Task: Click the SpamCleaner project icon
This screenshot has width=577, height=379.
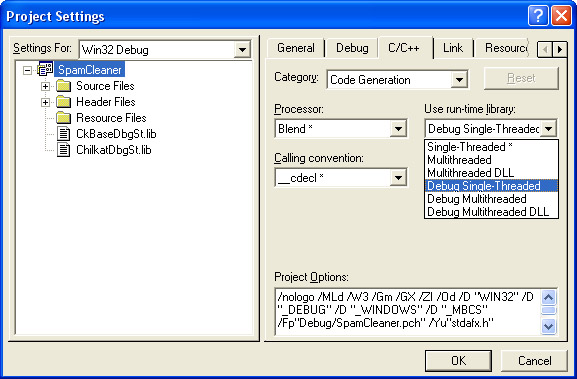Action: 45,69
